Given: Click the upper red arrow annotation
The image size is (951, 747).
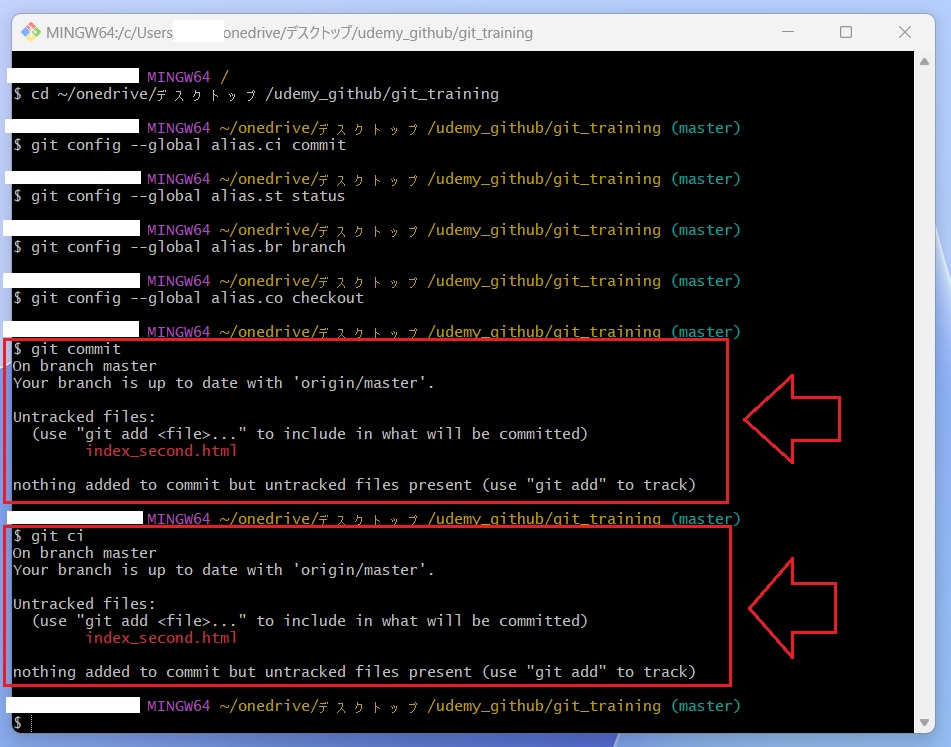Looking at the screenshot, I should click(x=792, y=421).
